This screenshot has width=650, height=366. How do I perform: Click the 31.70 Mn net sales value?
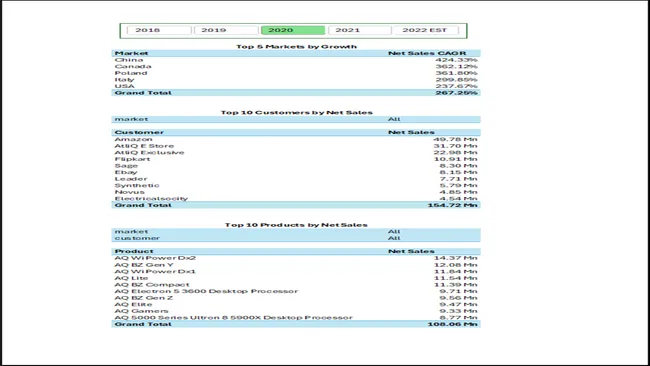(455, 146)
